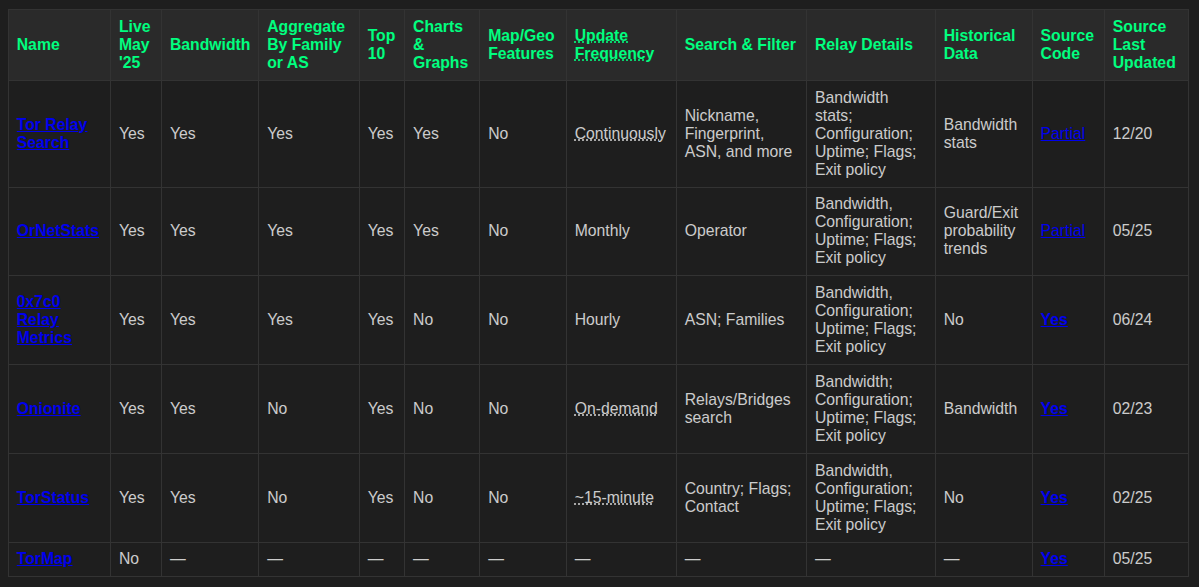Viewport: 1199px width, 587px height.
Task: Click Onionite's Yes source code link
Action: (x=1053, y=408)
